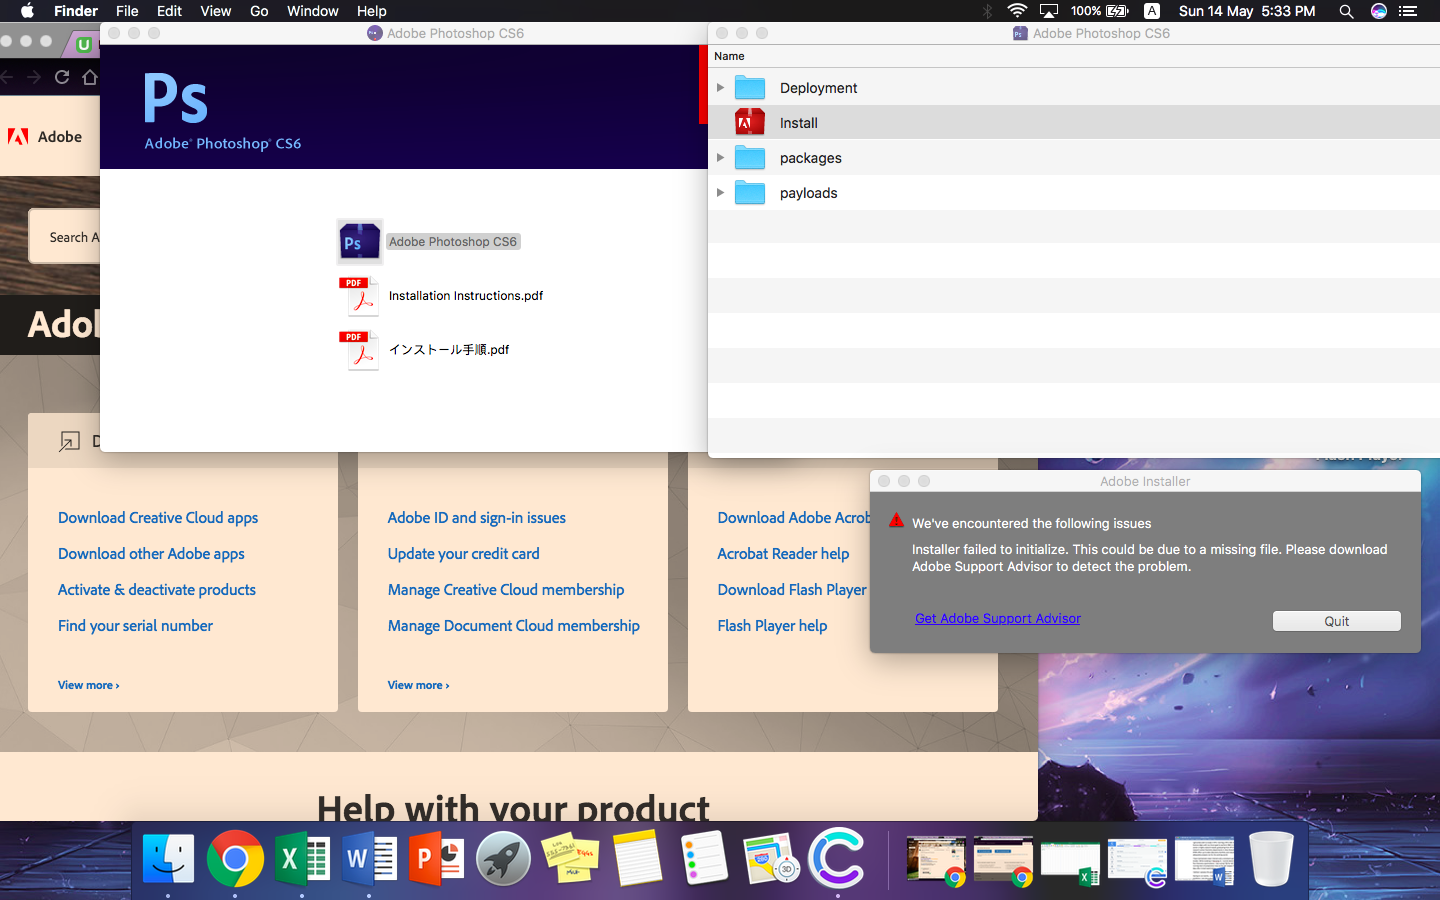
Task: Click the Wi-Fi status icon
Action: click(x=1017, y=11)
